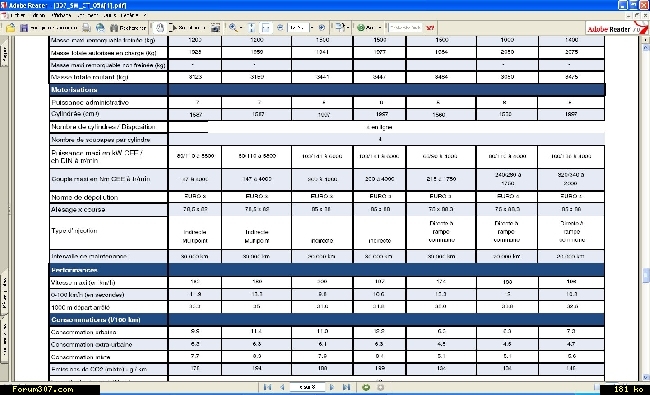Activate the Snapshot camera tool
Screen dimensions: 650x395
click(x=215, y=28)
